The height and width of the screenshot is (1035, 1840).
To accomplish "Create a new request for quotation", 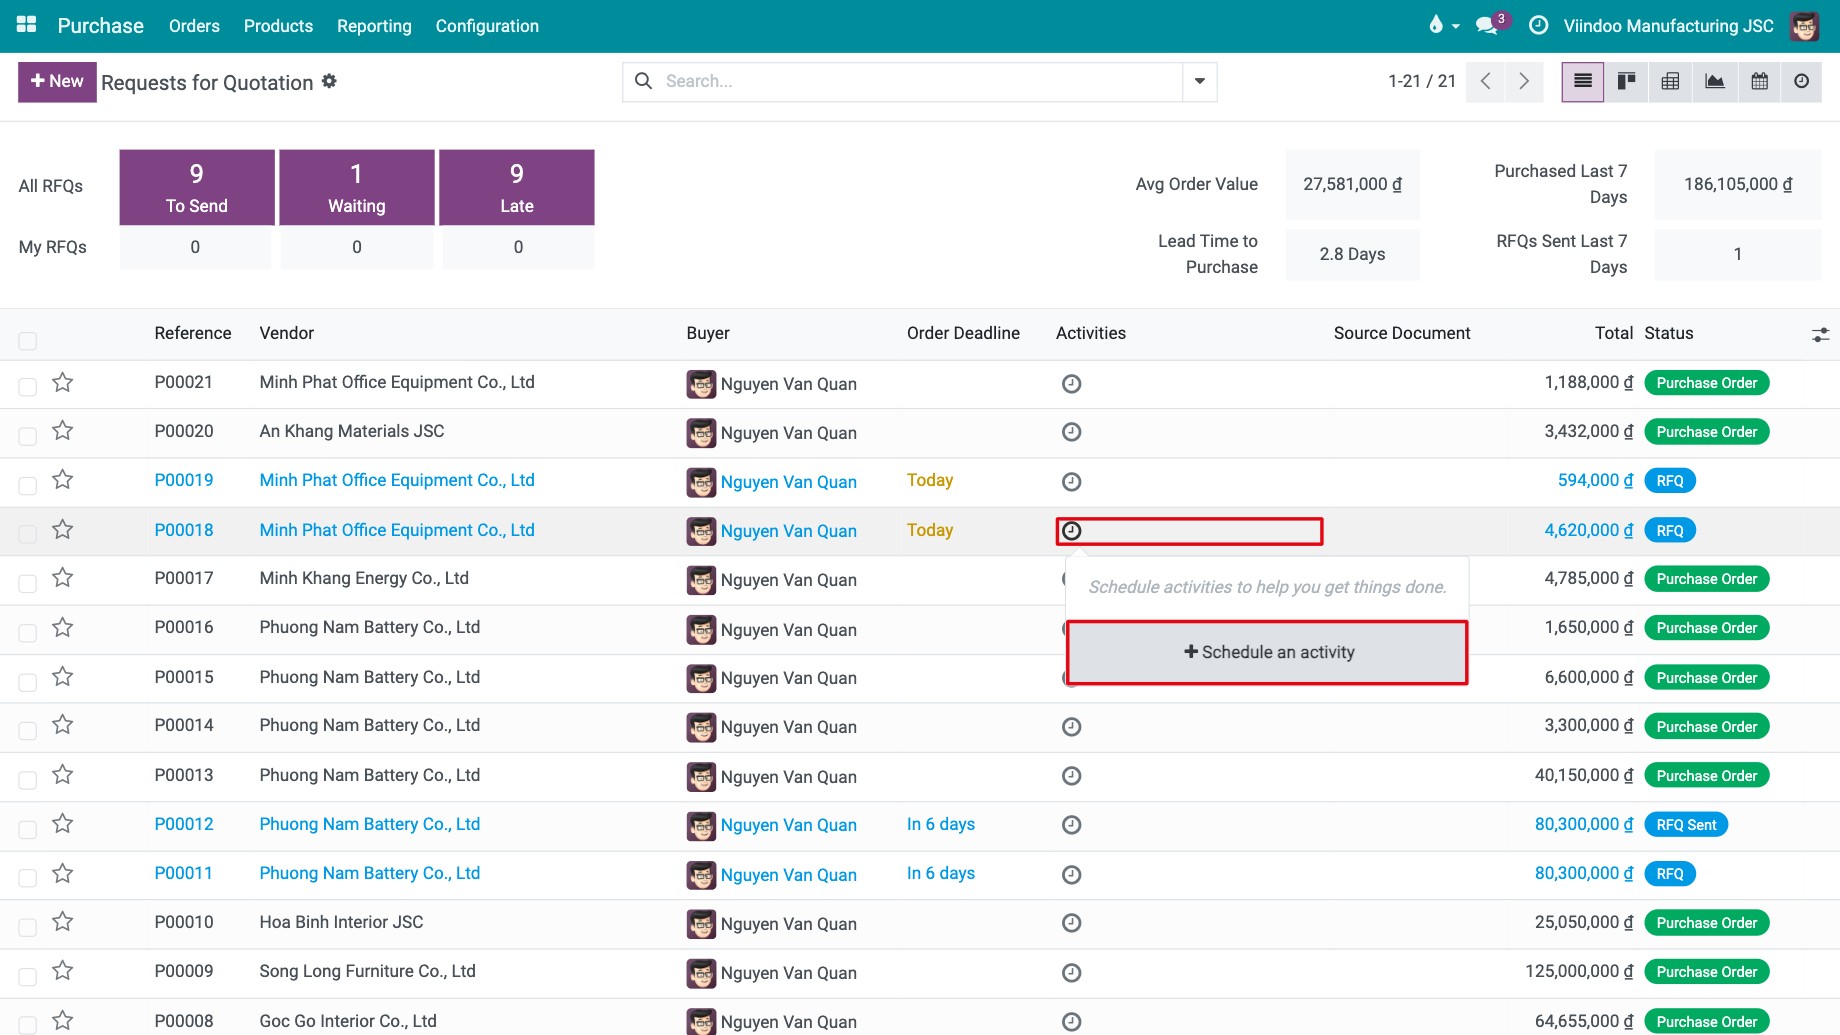I will 57,82.
